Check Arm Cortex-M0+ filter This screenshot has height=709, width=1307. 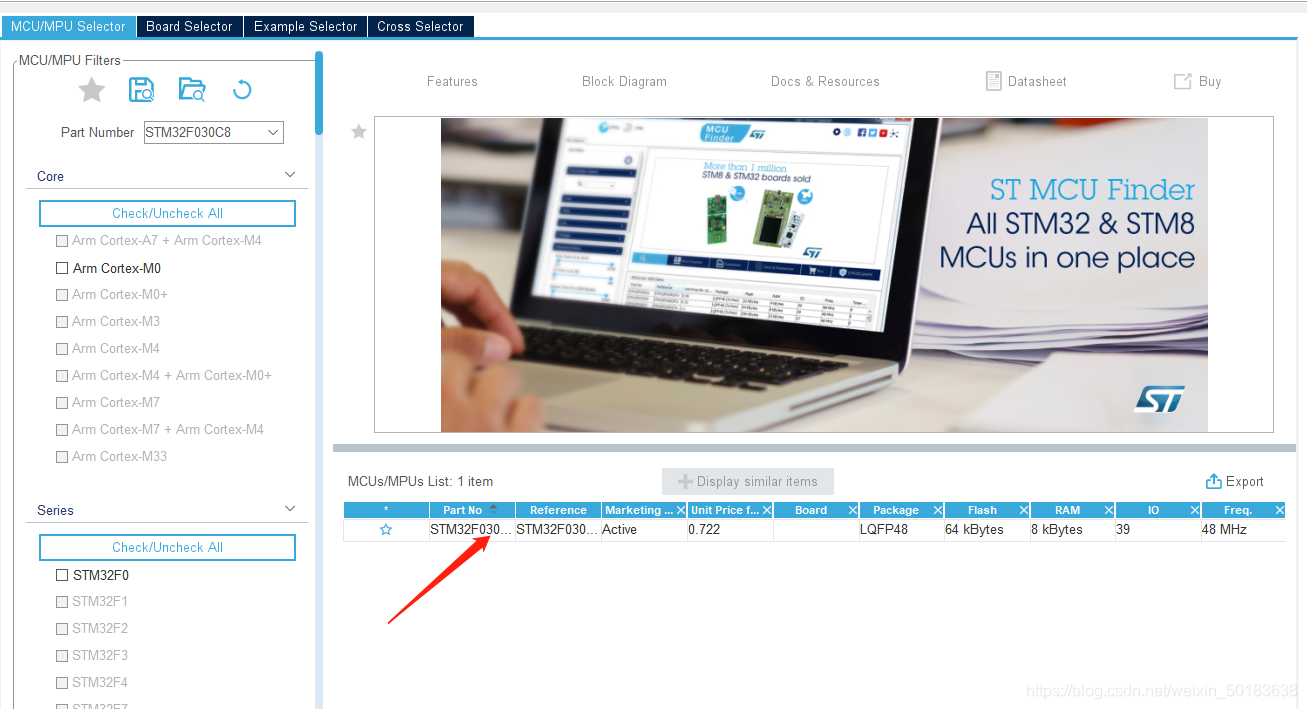pyautogui.click(x=62, y=295)
